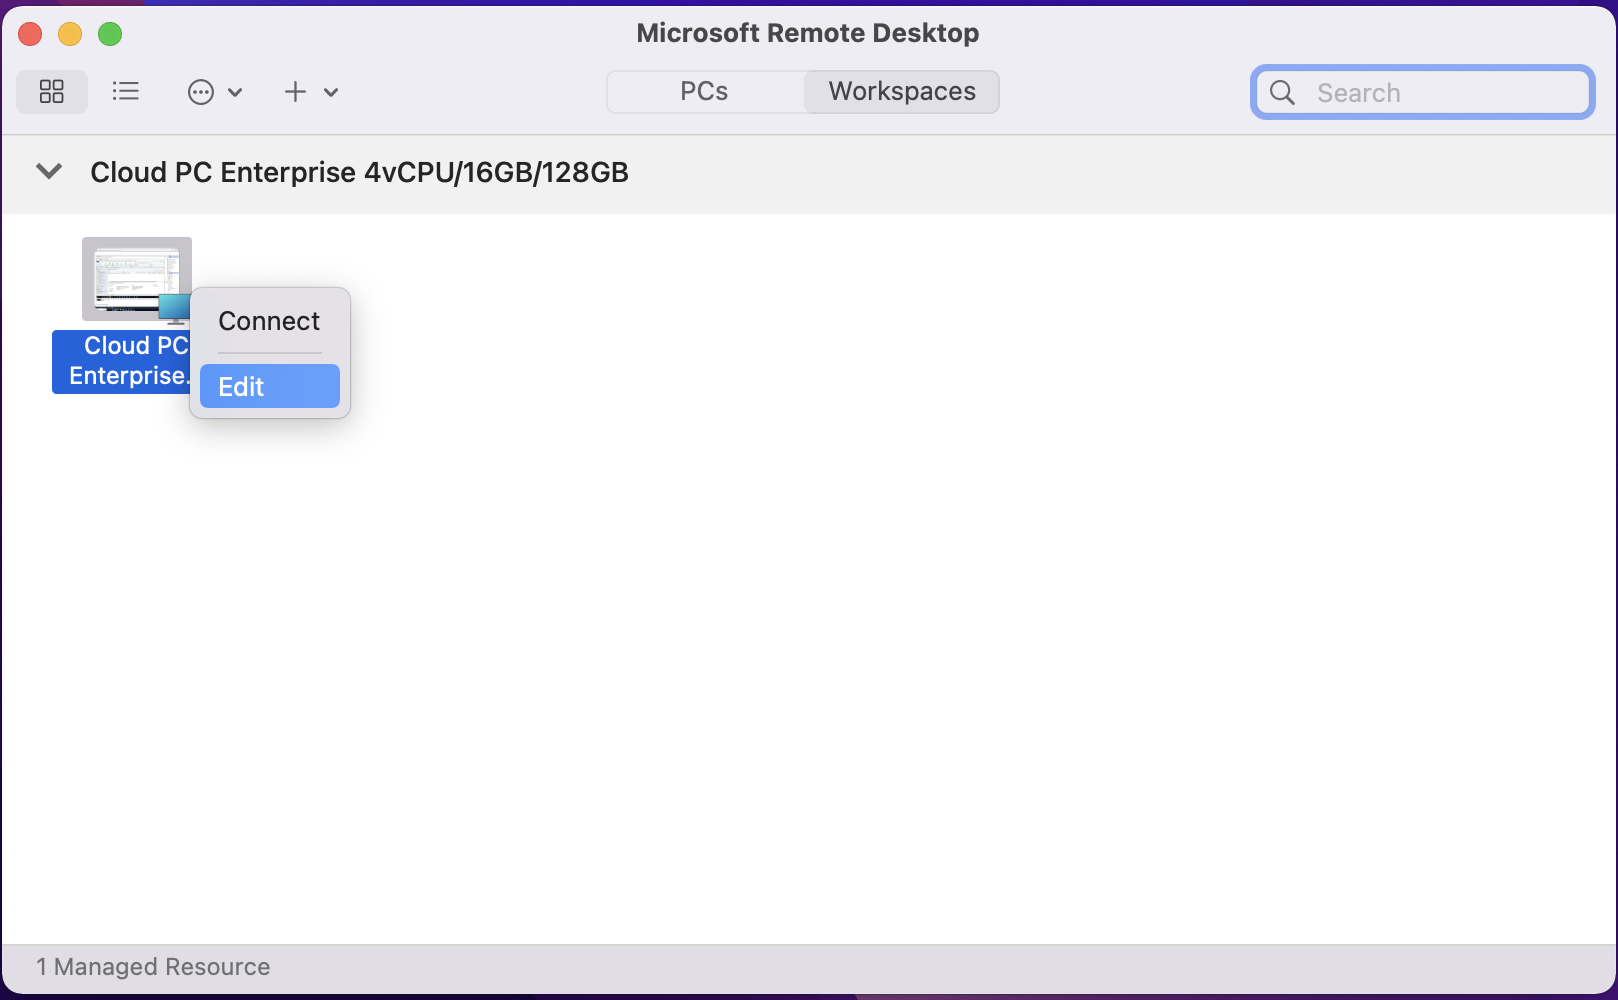Select the Cloud PC desktop thumbnail
Image resolution: width=1618 pixels, height=1000 pixels.
[137, 280]
